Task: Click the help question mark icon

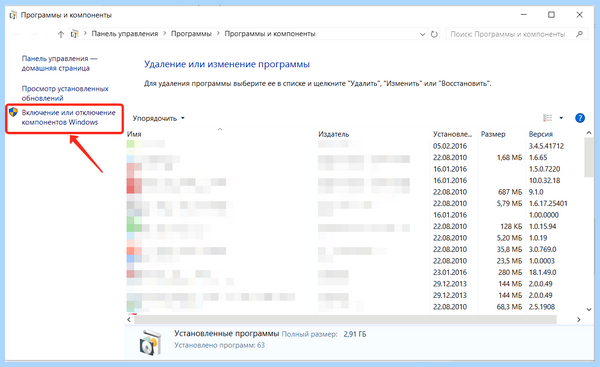Action: point(580,118)
